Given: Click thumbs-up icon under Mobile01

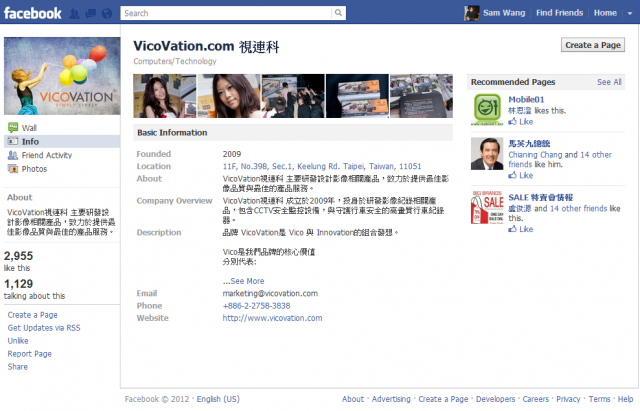Looking at the screenshot, I should [512, 121].
